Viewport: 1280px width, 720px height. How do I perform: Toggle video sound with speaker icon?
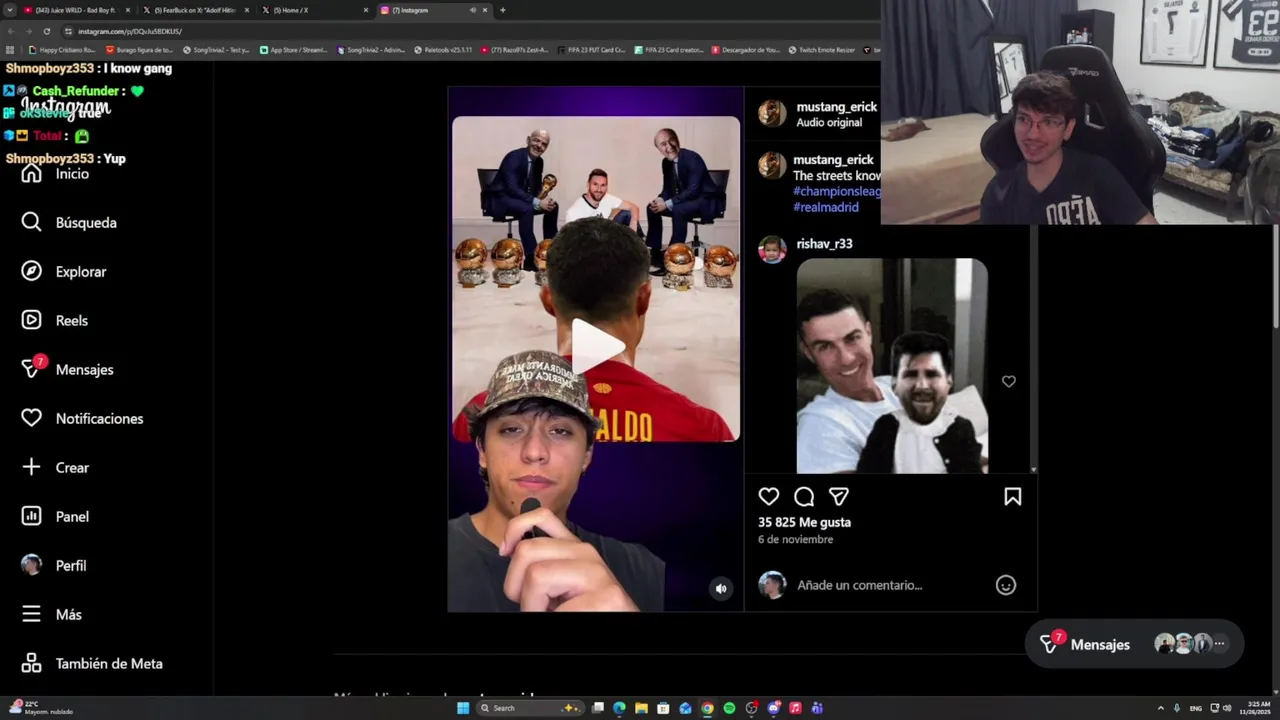(x=721, y=589)
